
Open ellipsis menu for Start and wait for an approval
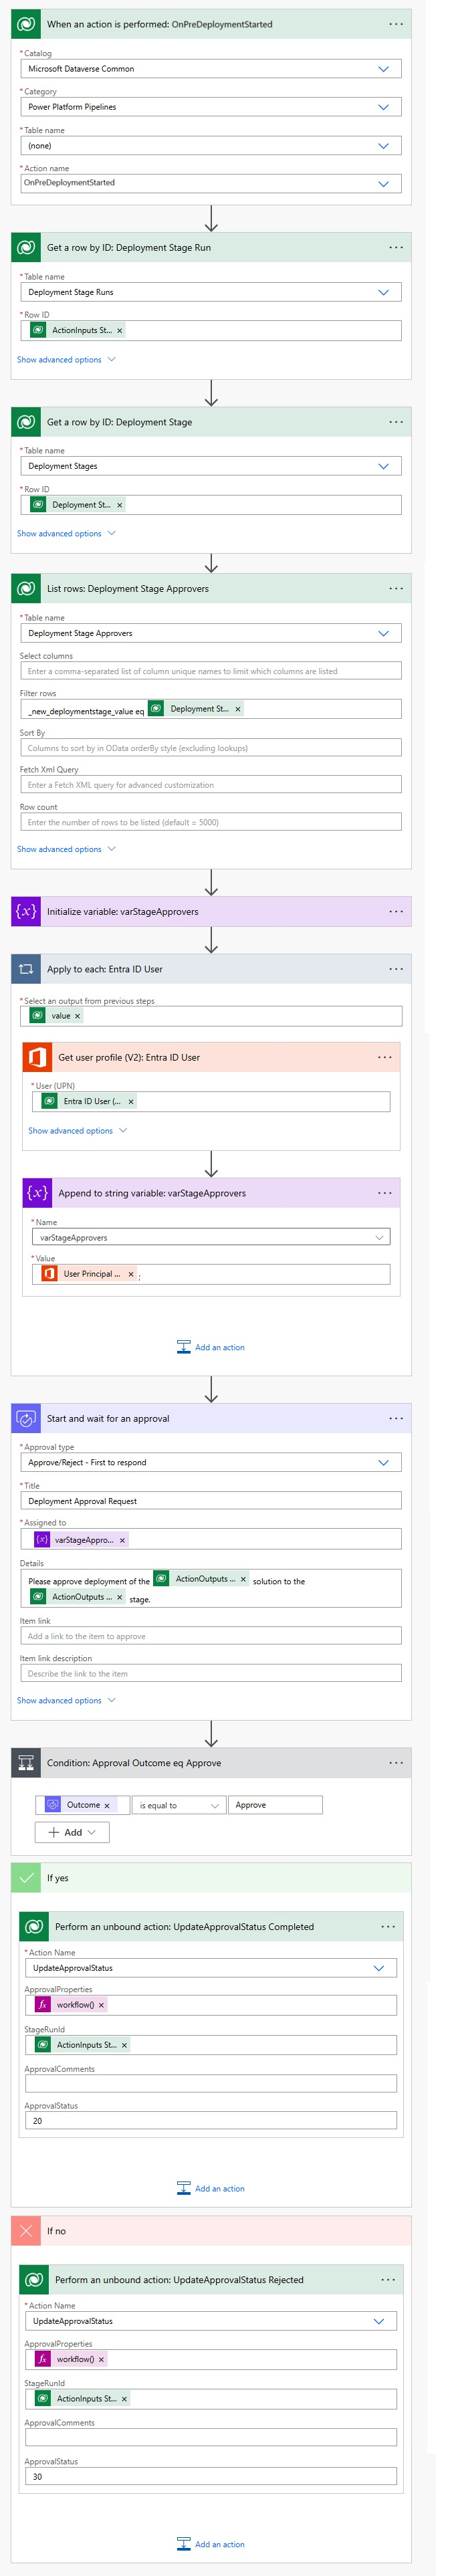tap(396, 1418)
